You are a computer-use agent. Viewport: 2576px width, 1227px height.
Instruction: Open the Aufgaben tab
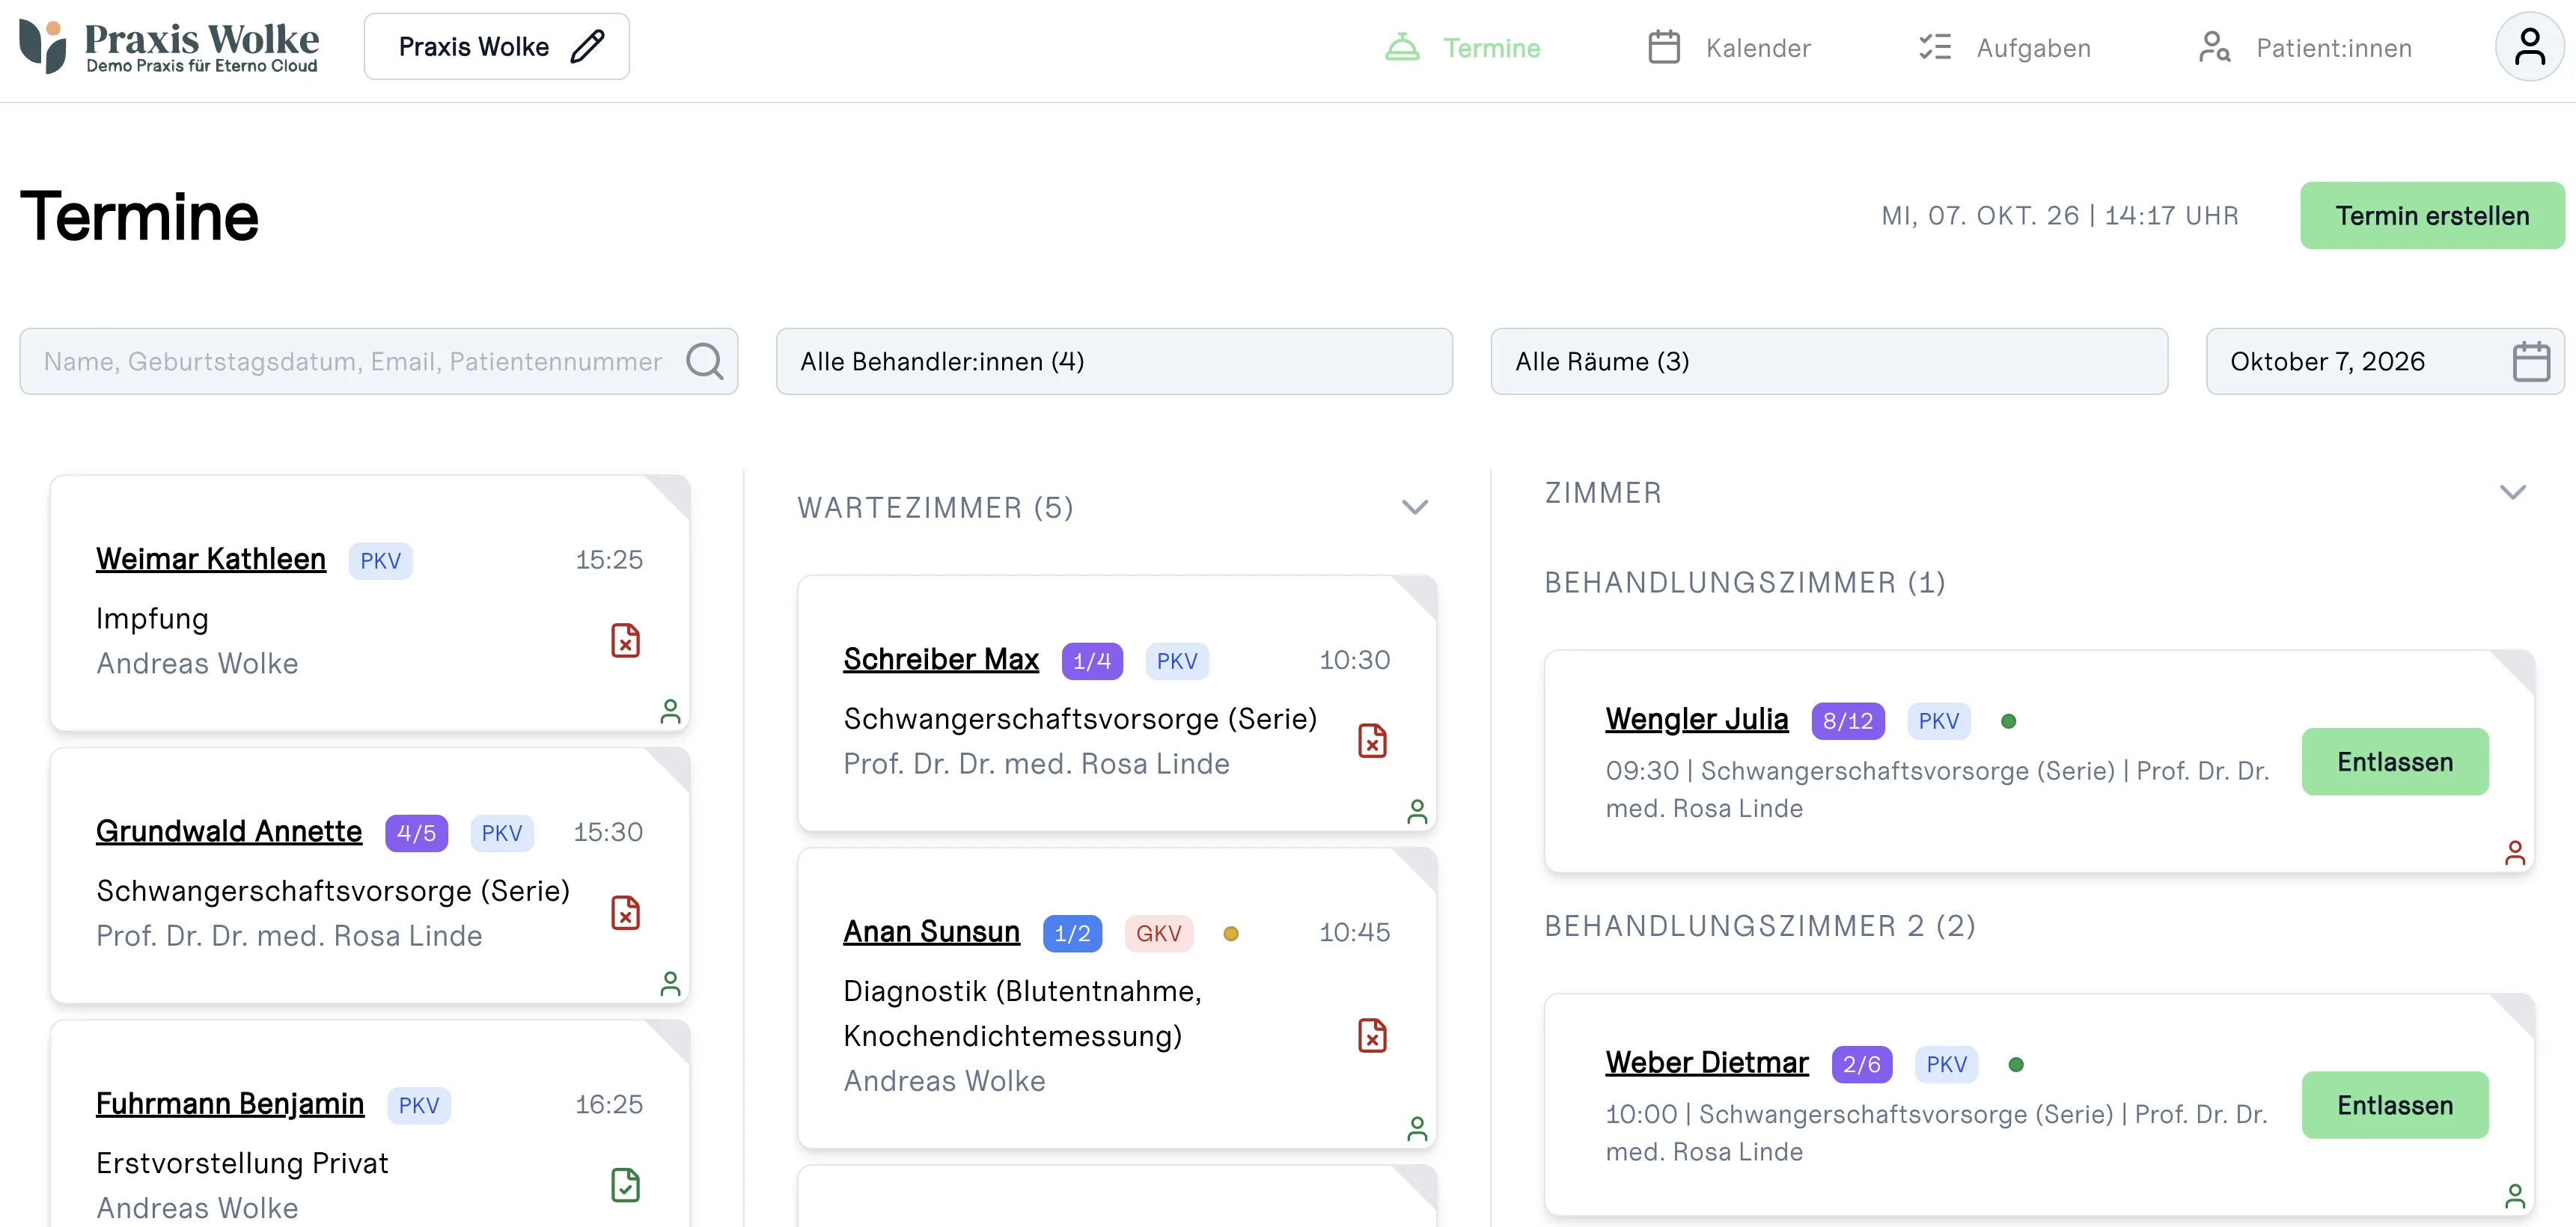2004,47
